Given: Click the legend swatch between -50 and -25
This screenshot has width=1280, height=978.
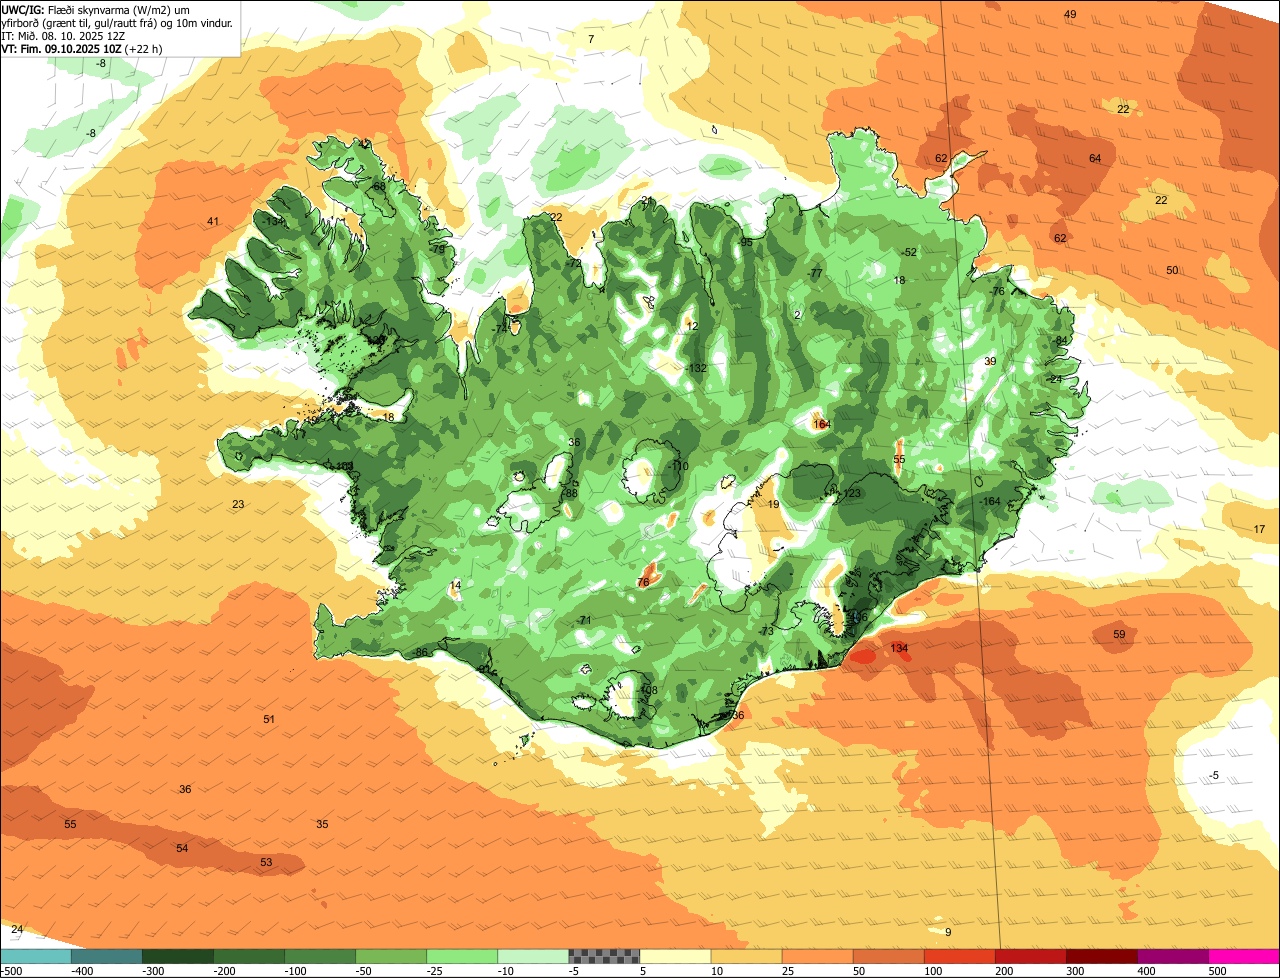Looking at the screenshot, I should point(391,956).
